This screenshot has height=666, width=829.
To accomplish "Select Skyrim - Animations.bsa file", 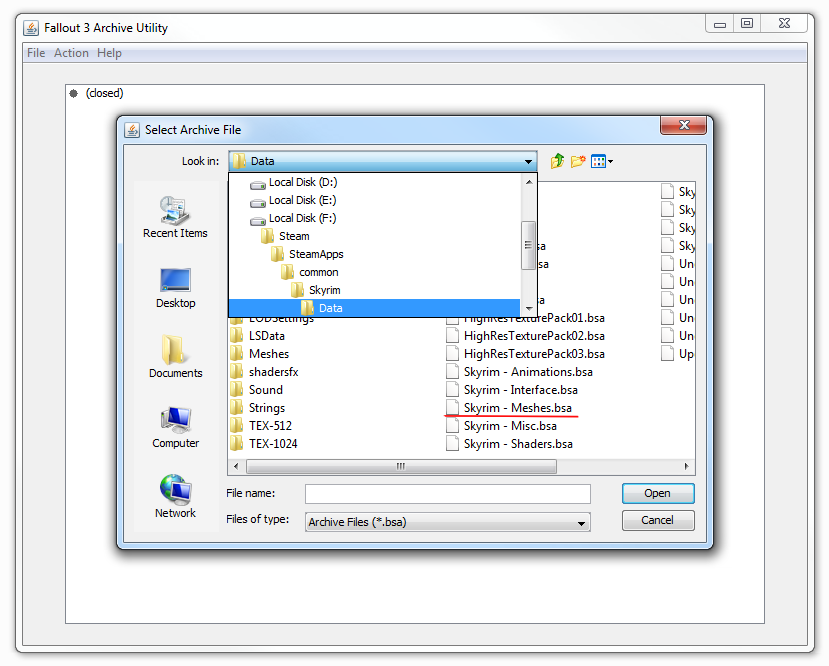I will click(x=520, y=372).
